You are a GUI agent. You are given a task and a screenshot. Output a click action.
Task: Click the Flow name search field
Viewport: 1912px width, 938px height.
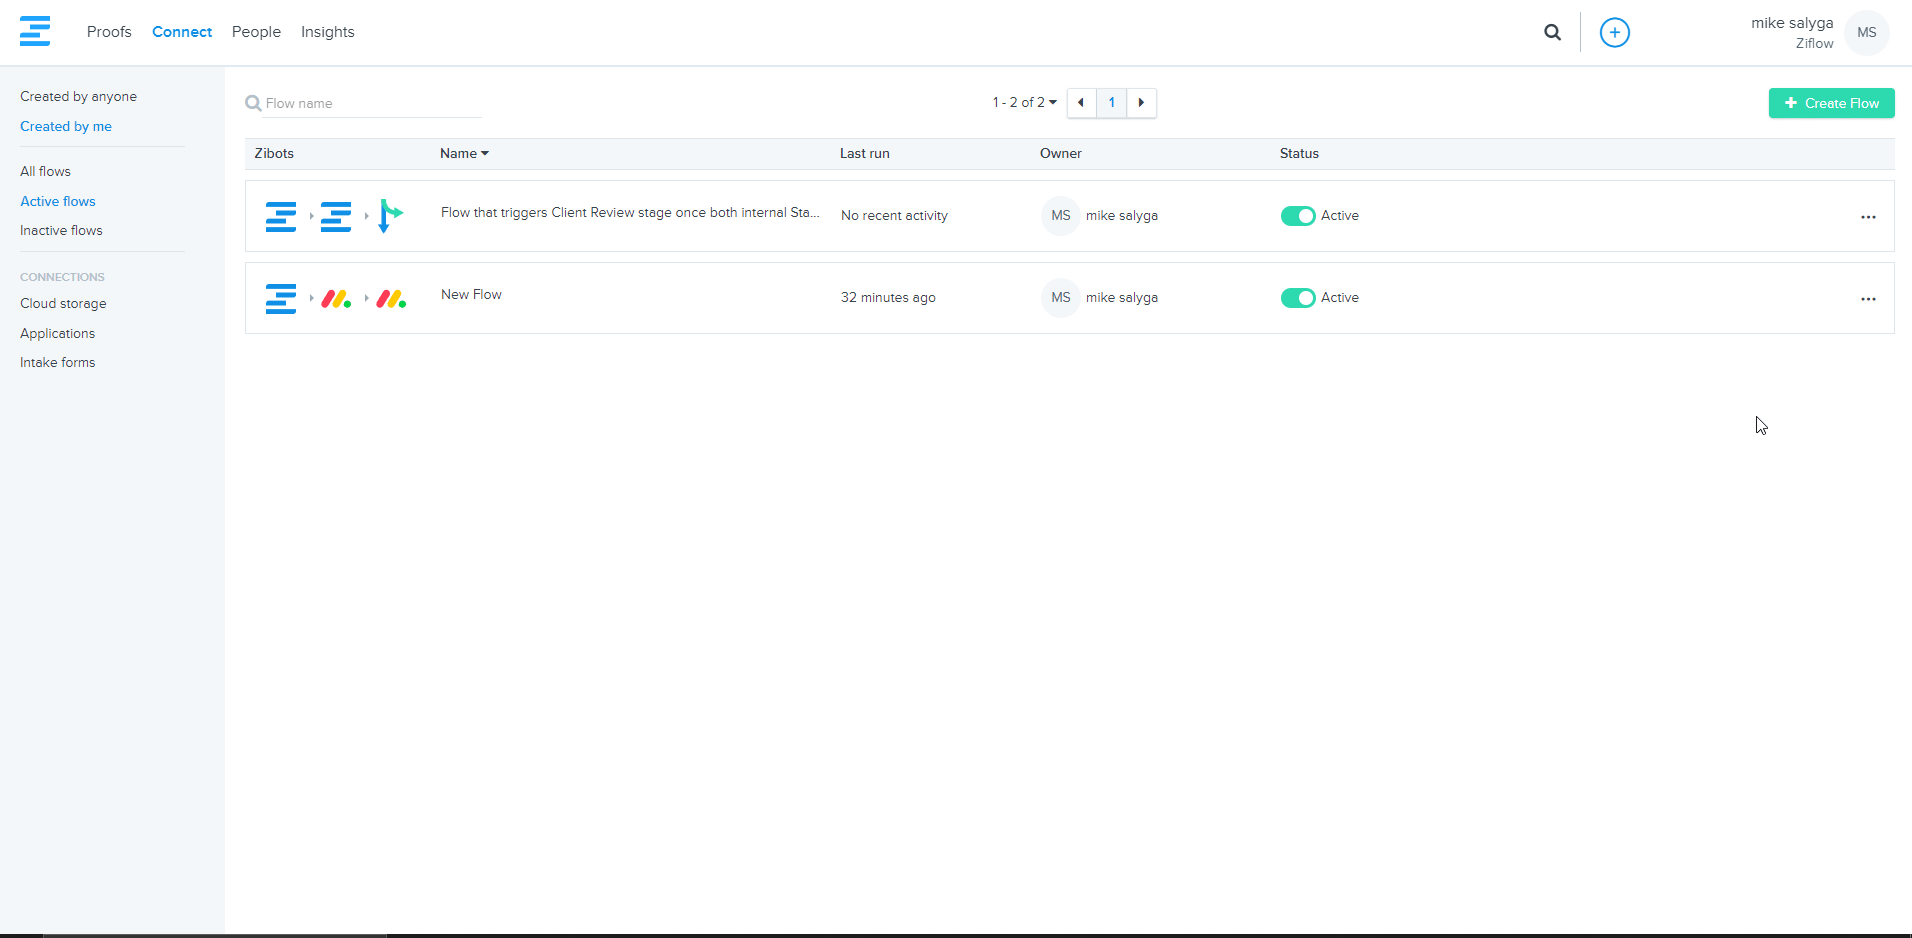370,104
